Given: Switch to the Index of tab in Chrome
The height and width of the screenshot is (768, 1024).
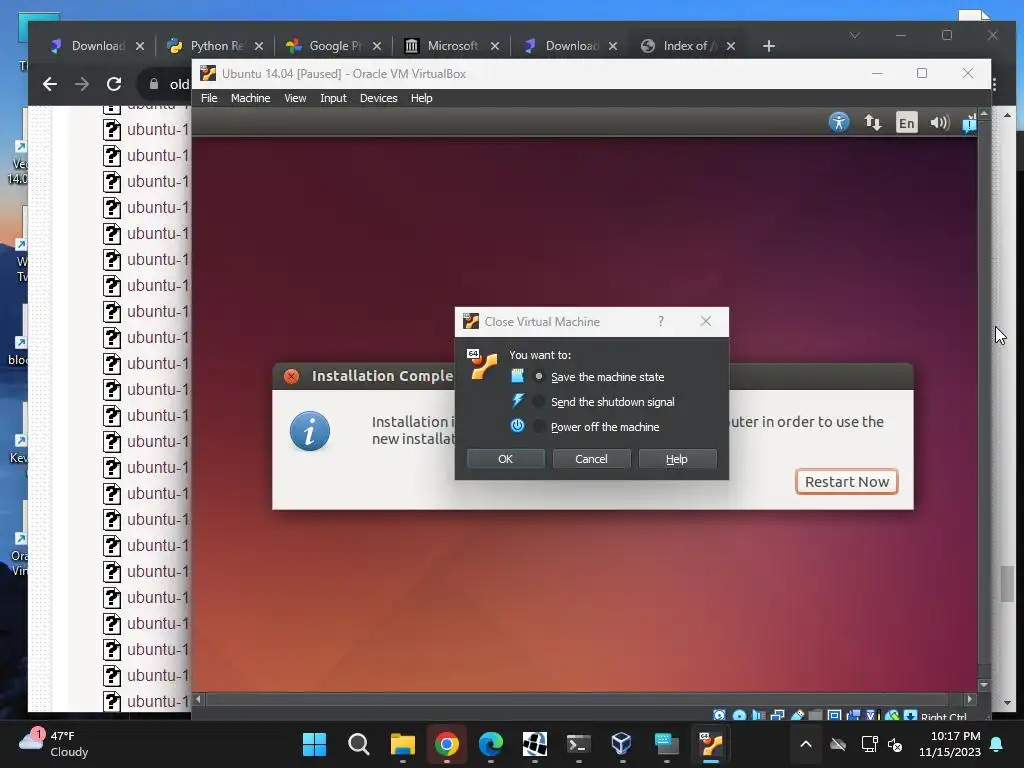Looking at the screenshot, I should pyautogui.click(x=688, y=46).
